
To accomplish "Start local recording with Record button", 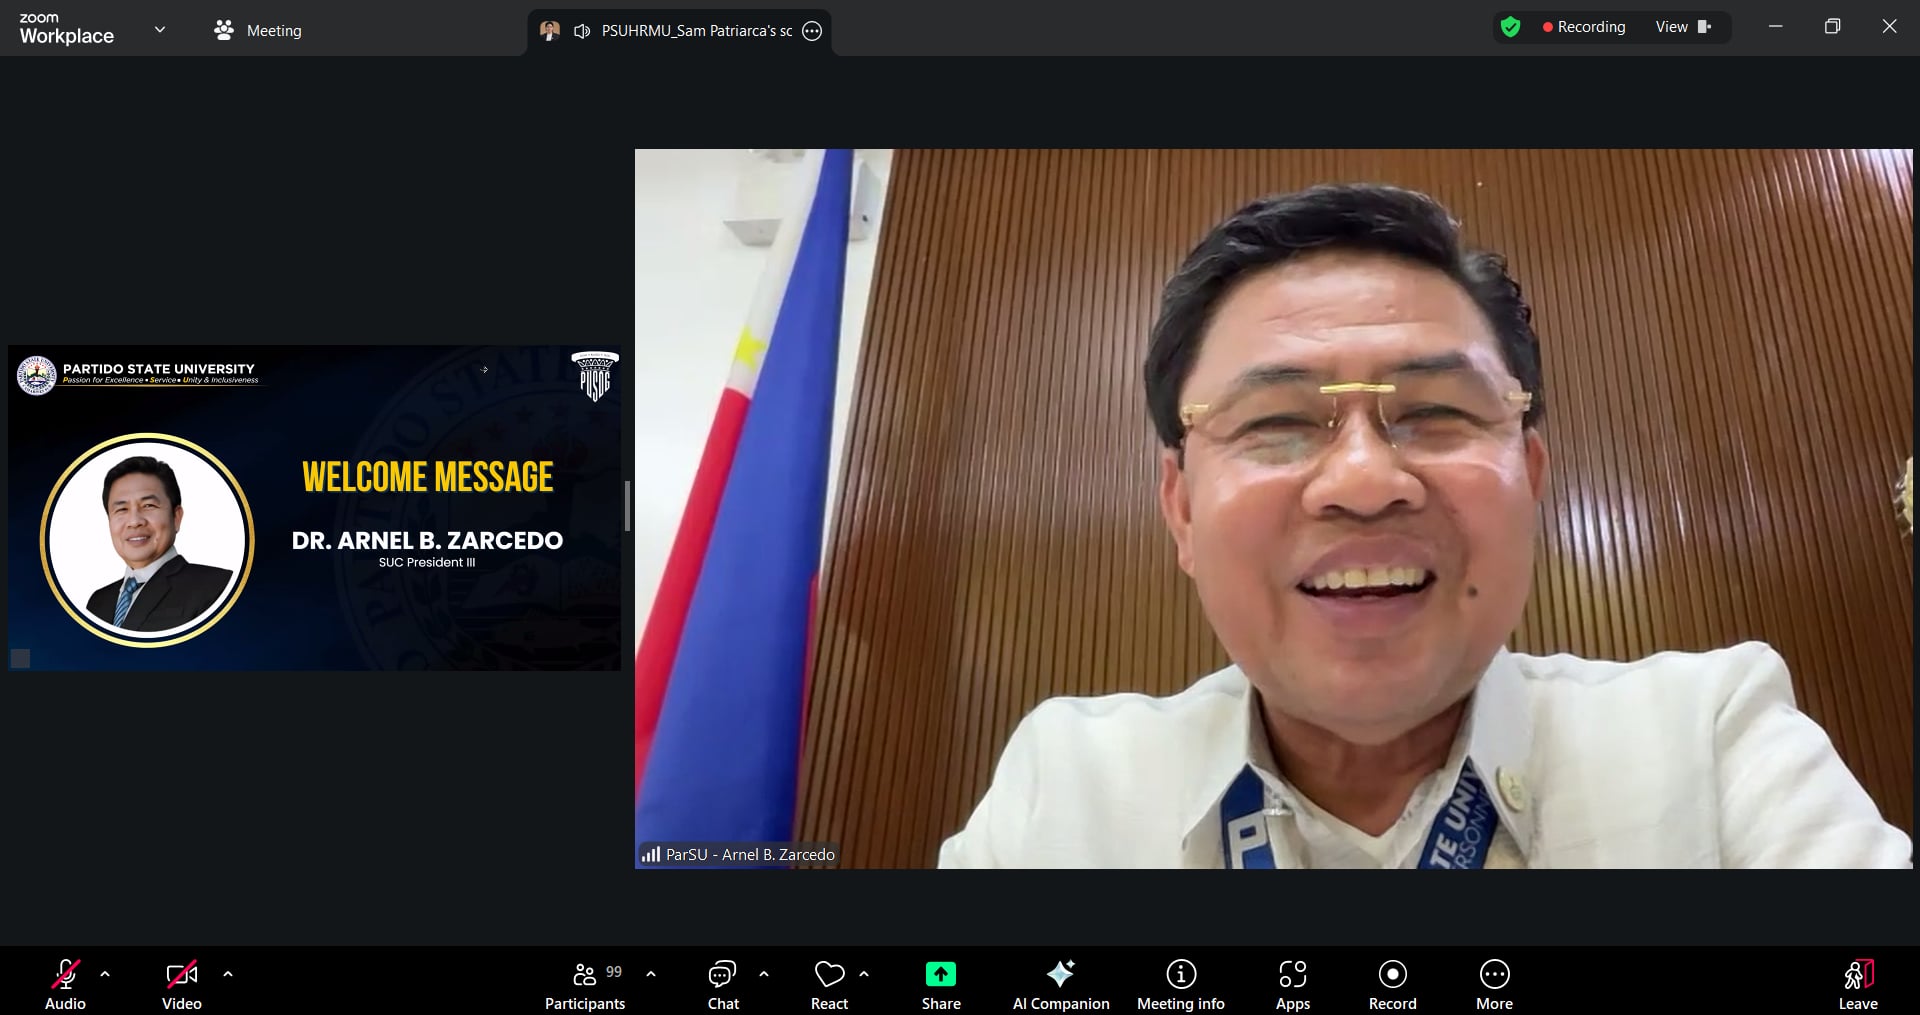I will 1392,982.
